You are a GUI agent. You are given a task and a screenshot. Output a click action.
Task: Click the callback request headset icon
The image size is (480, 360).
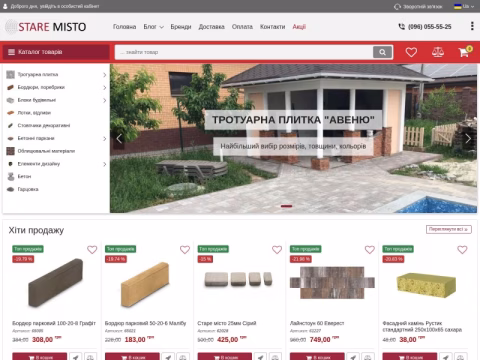point(397,7)
